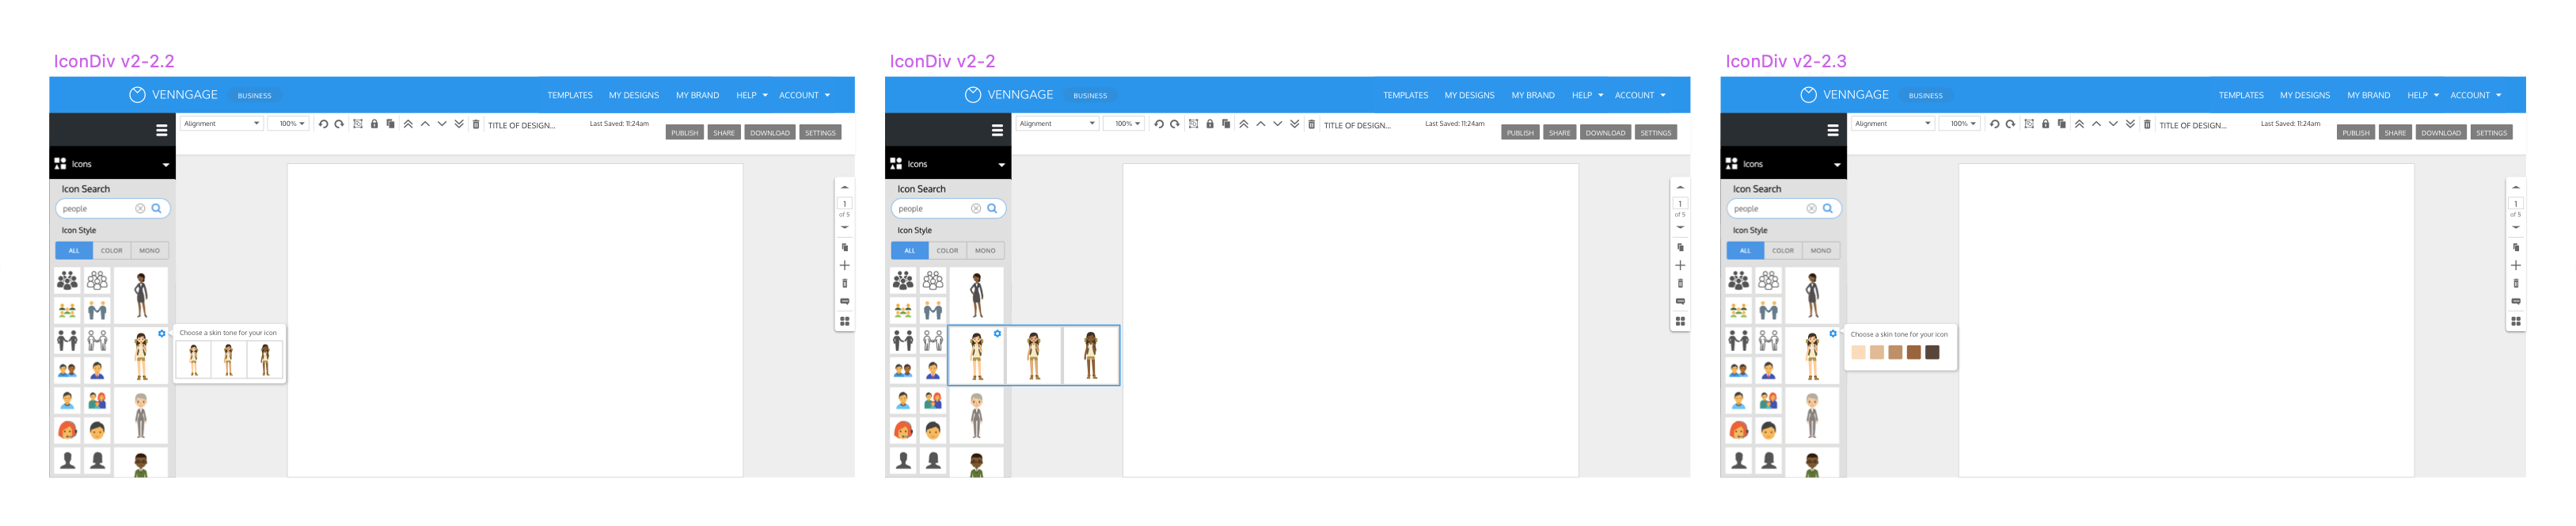
Task: Click the skin tone gear icon in IconDiv v2-2.2
Action: point(162,334)
